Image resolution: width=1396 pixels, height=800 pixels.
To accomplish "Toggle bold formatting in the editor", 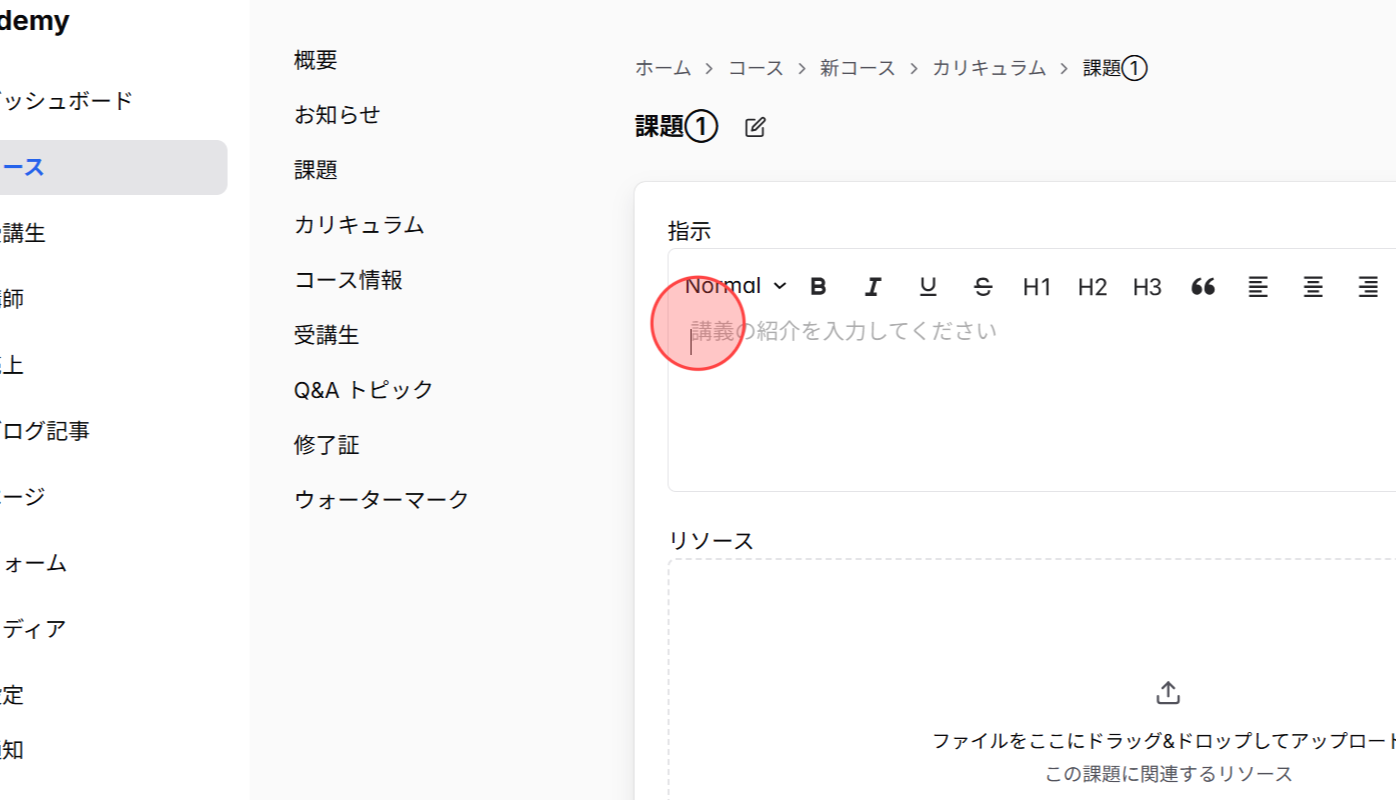I will tap(818, 287).
